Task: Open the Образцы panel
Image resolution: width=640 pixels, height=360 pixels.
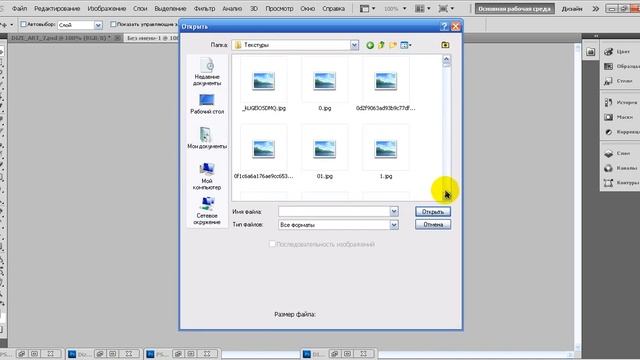Action: pyautogui.click(x=621, y=66)
